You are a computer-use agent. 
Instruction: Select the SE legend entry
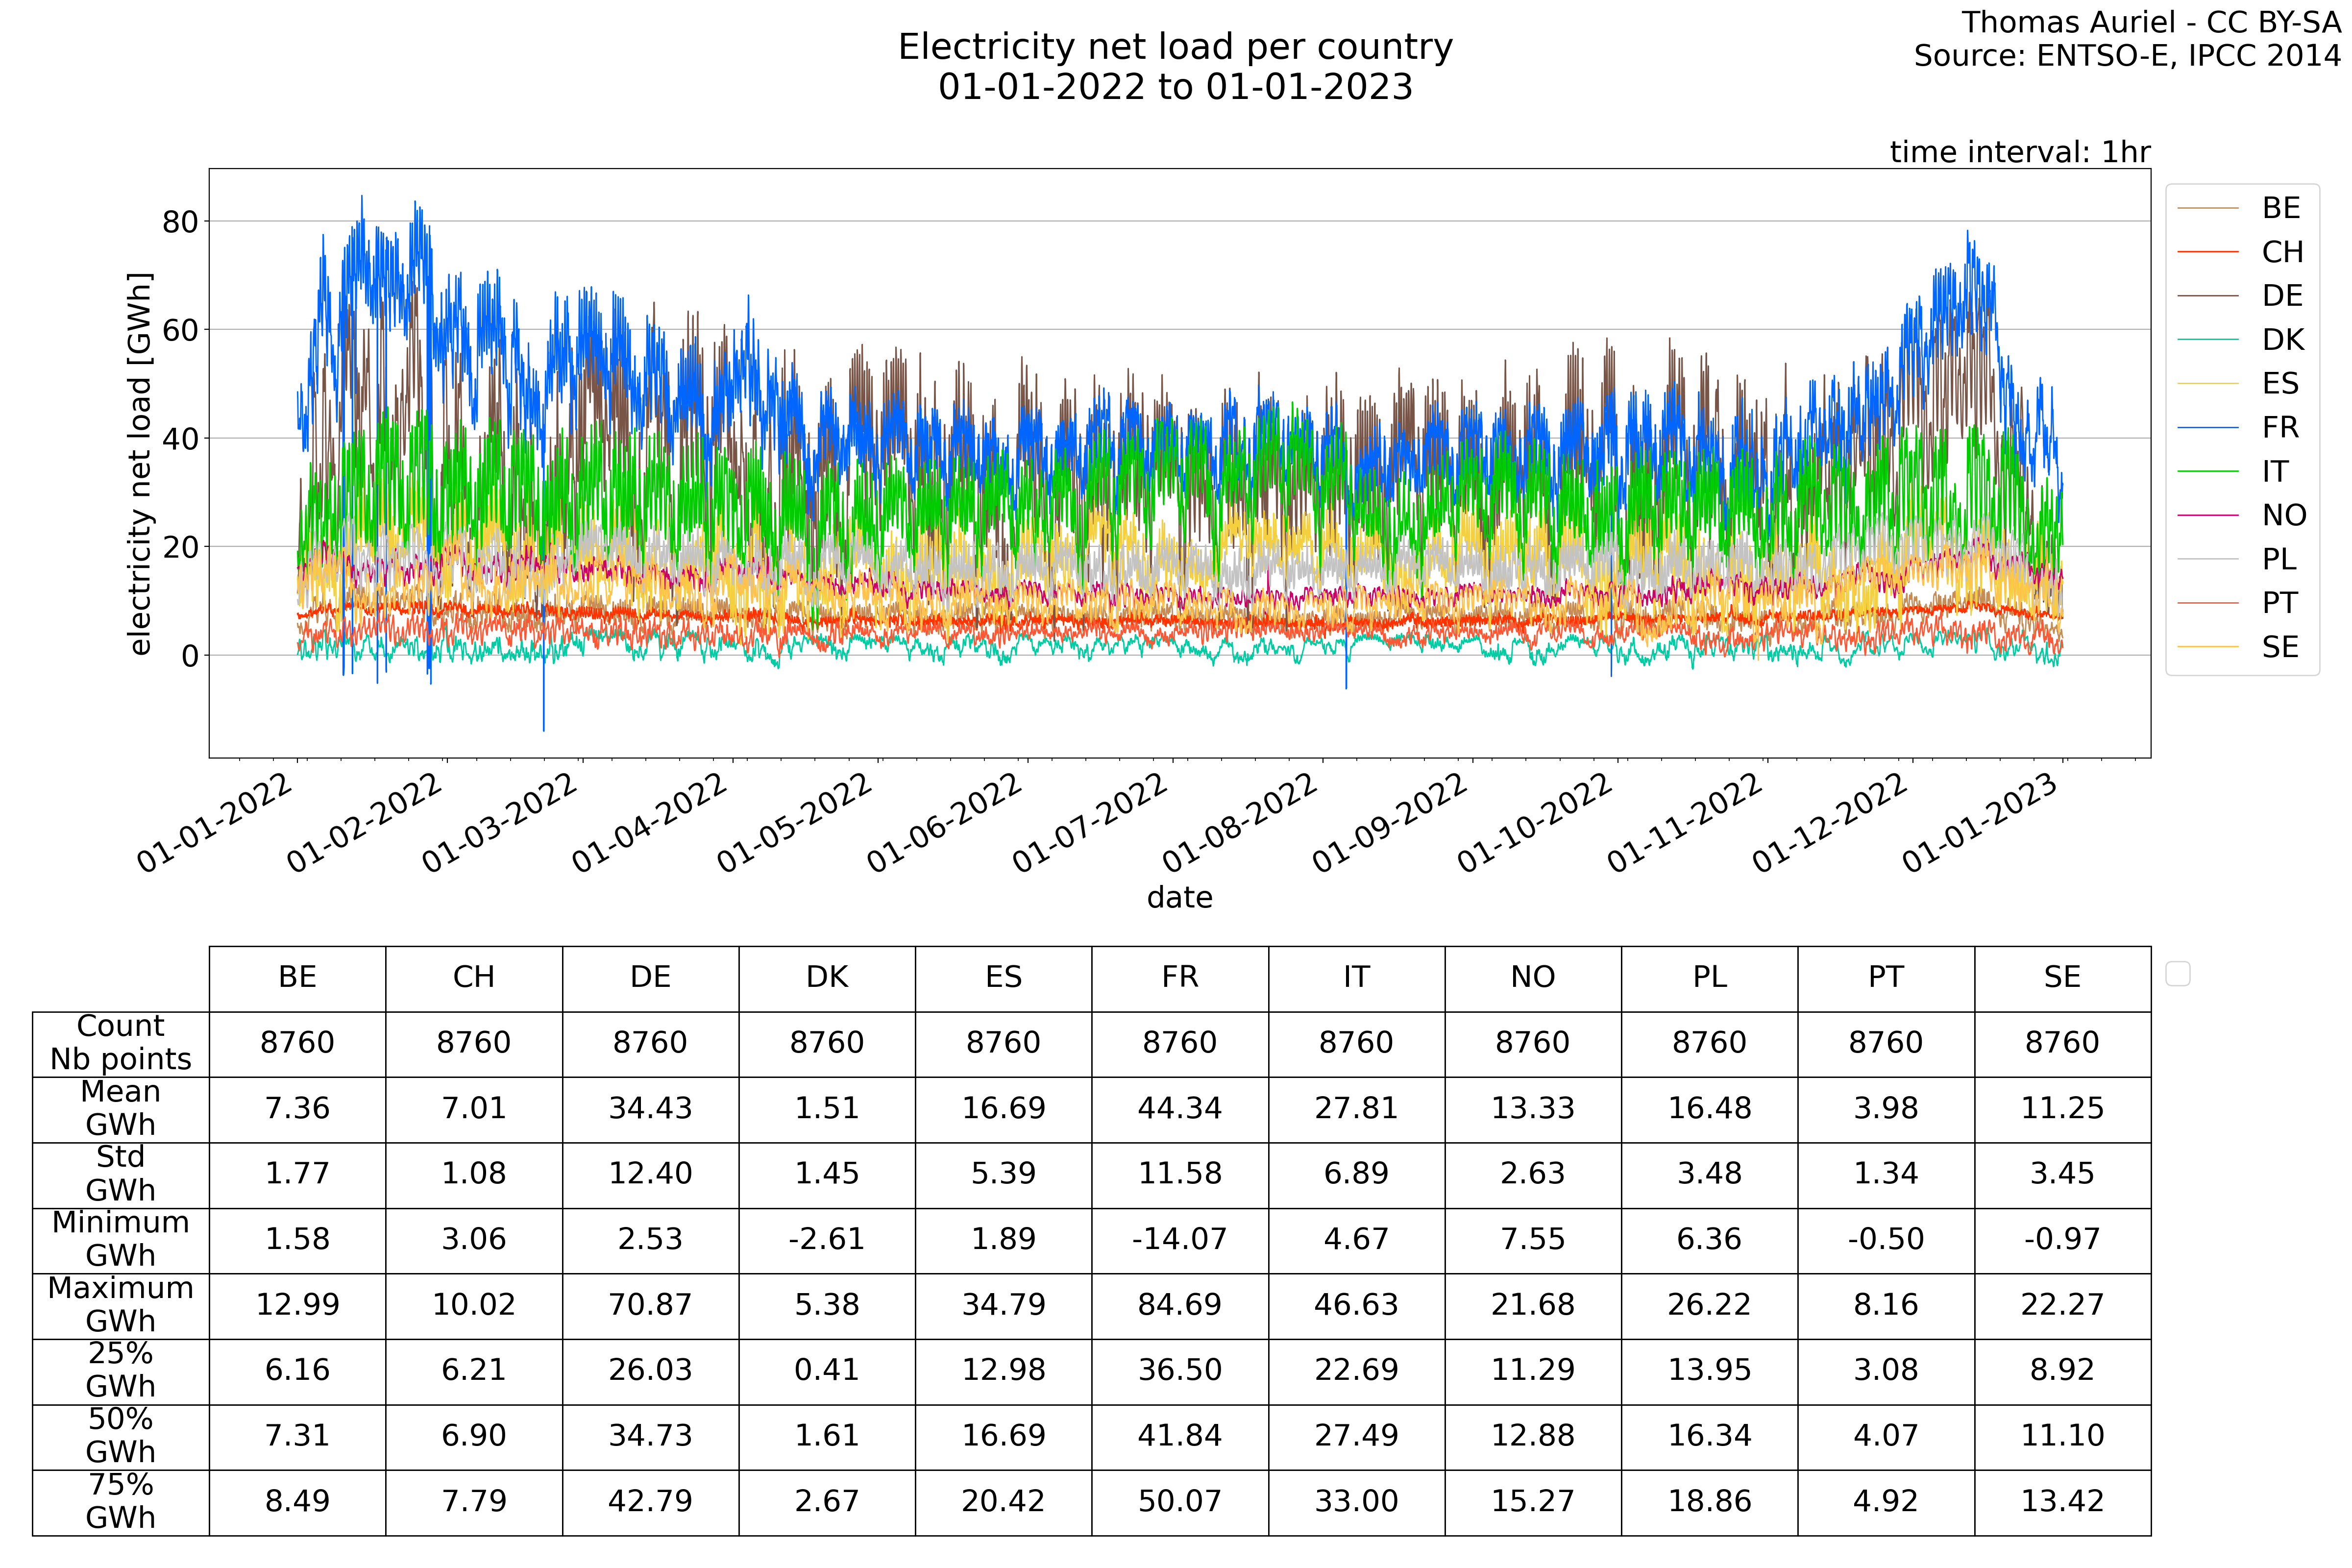click(2280, 648)
